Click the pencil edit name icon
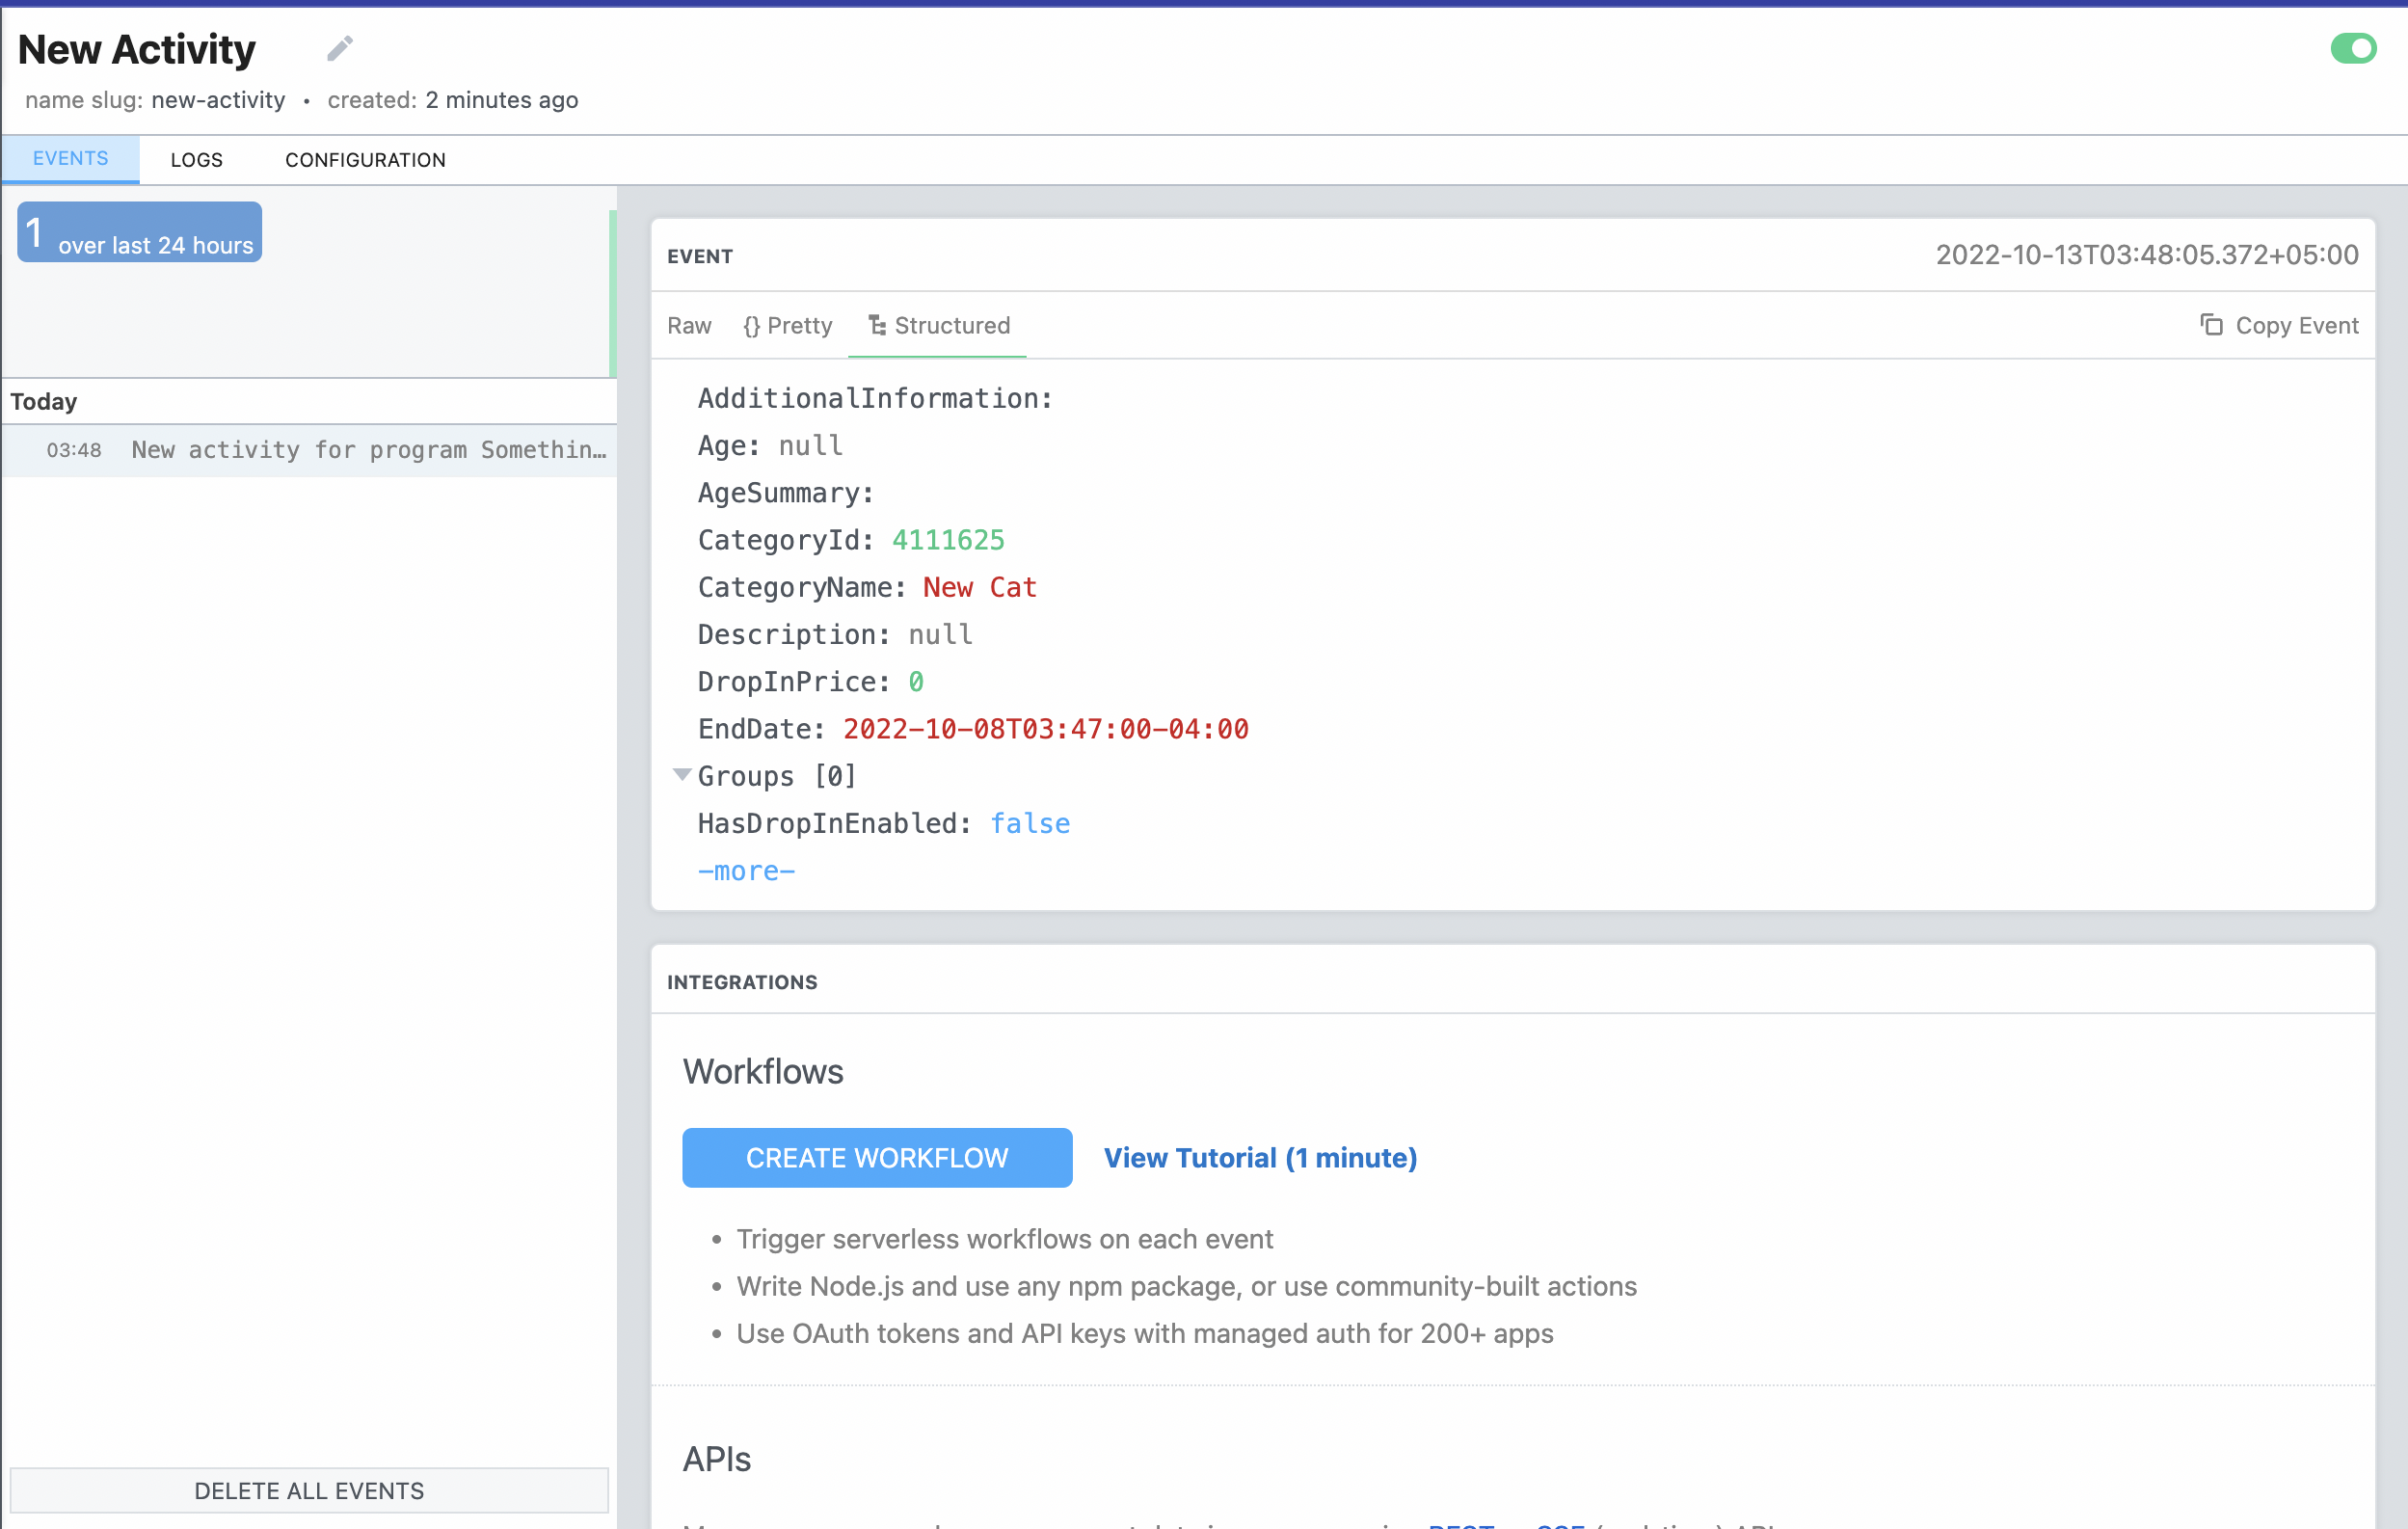This screenshot has width=2408, height=1529. [340, 48]
